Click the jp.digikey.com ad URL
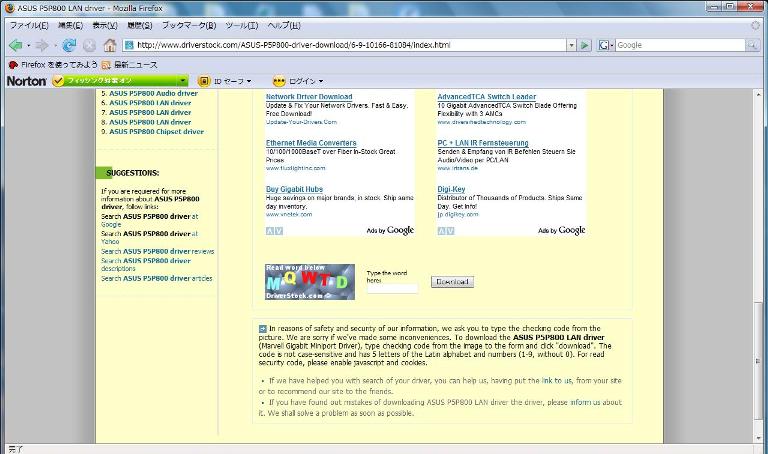 click(457, 215)
